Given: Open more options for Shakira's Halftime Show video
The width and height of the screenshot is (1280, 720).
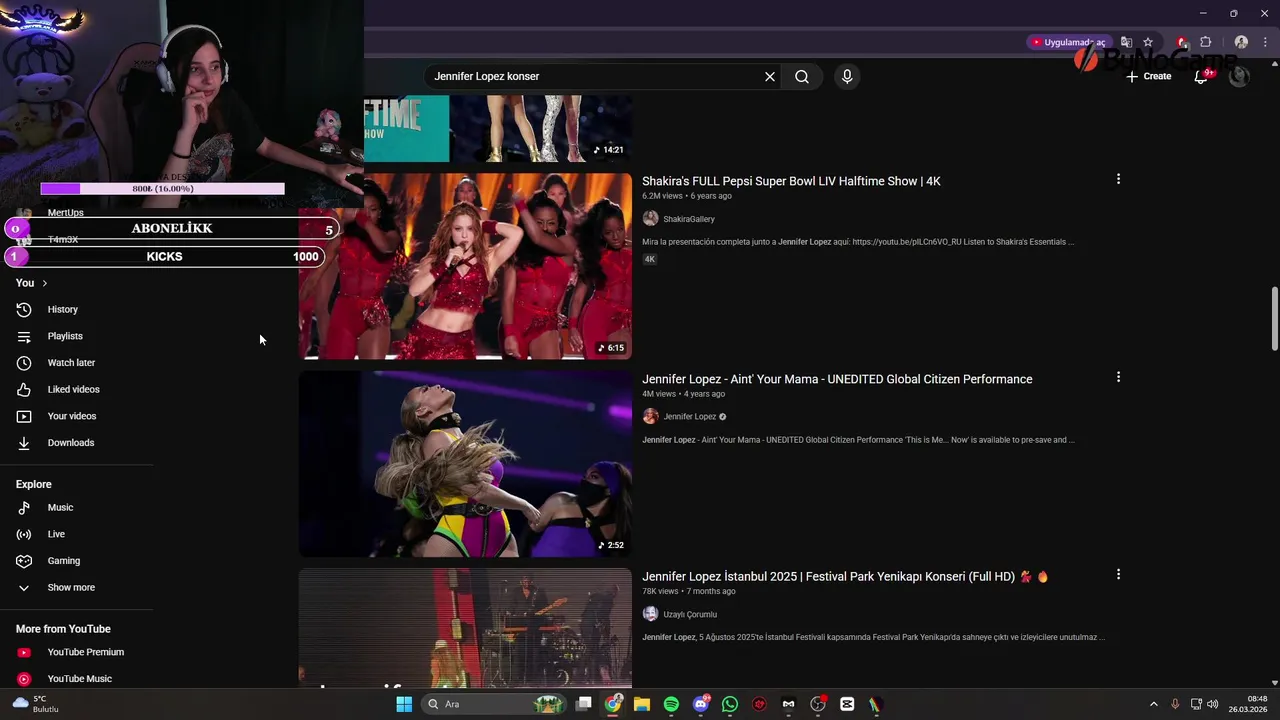Looking at the screenshot, I should coord(1118,179).
